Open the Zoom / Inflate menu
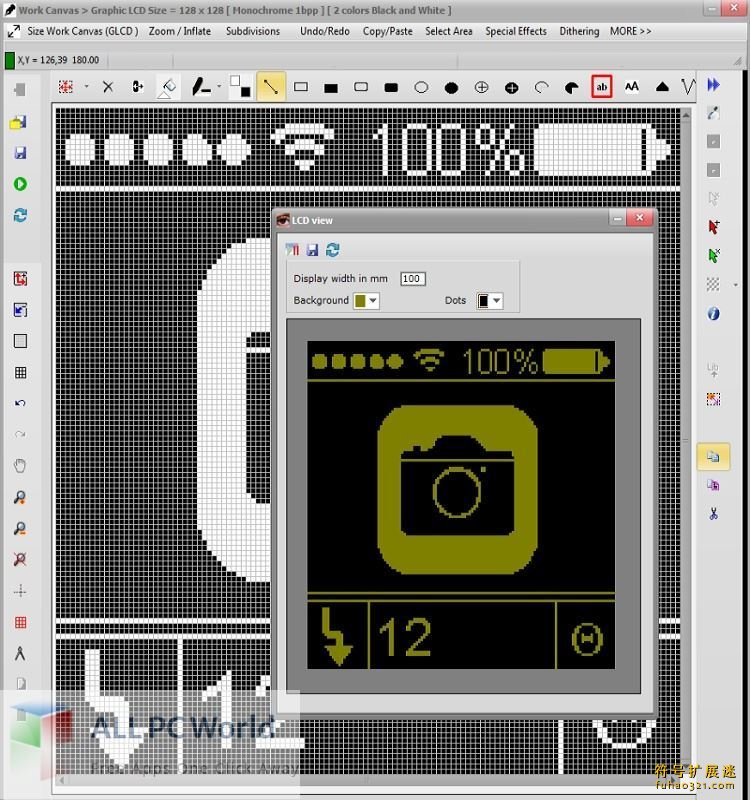The width and height of the screenshot is (750, 800). click(180, 31)
